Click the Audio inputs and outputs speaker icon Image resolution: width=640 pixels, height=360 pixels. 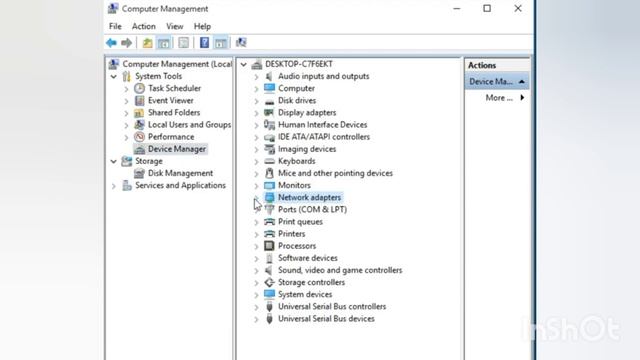pyautogui.click(x=269, y=76)
